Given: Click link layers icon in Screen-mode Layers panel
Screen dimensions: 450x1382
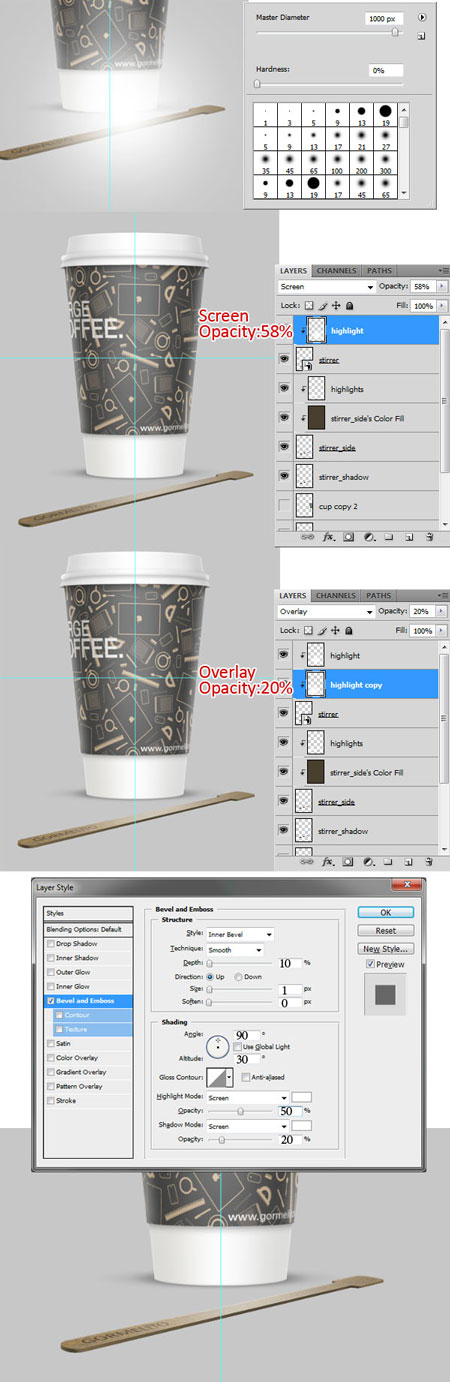Looking at the screenshot, I should tap(308, 537).
